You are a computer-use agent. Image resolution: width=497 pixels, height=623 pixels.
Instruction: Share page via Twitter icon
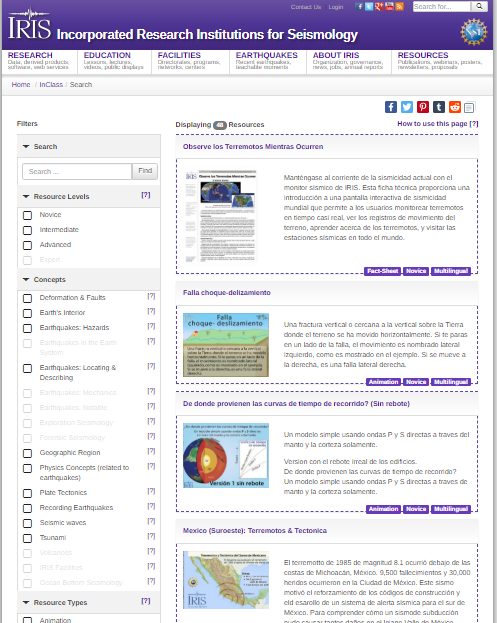click(x=407, y=107)
